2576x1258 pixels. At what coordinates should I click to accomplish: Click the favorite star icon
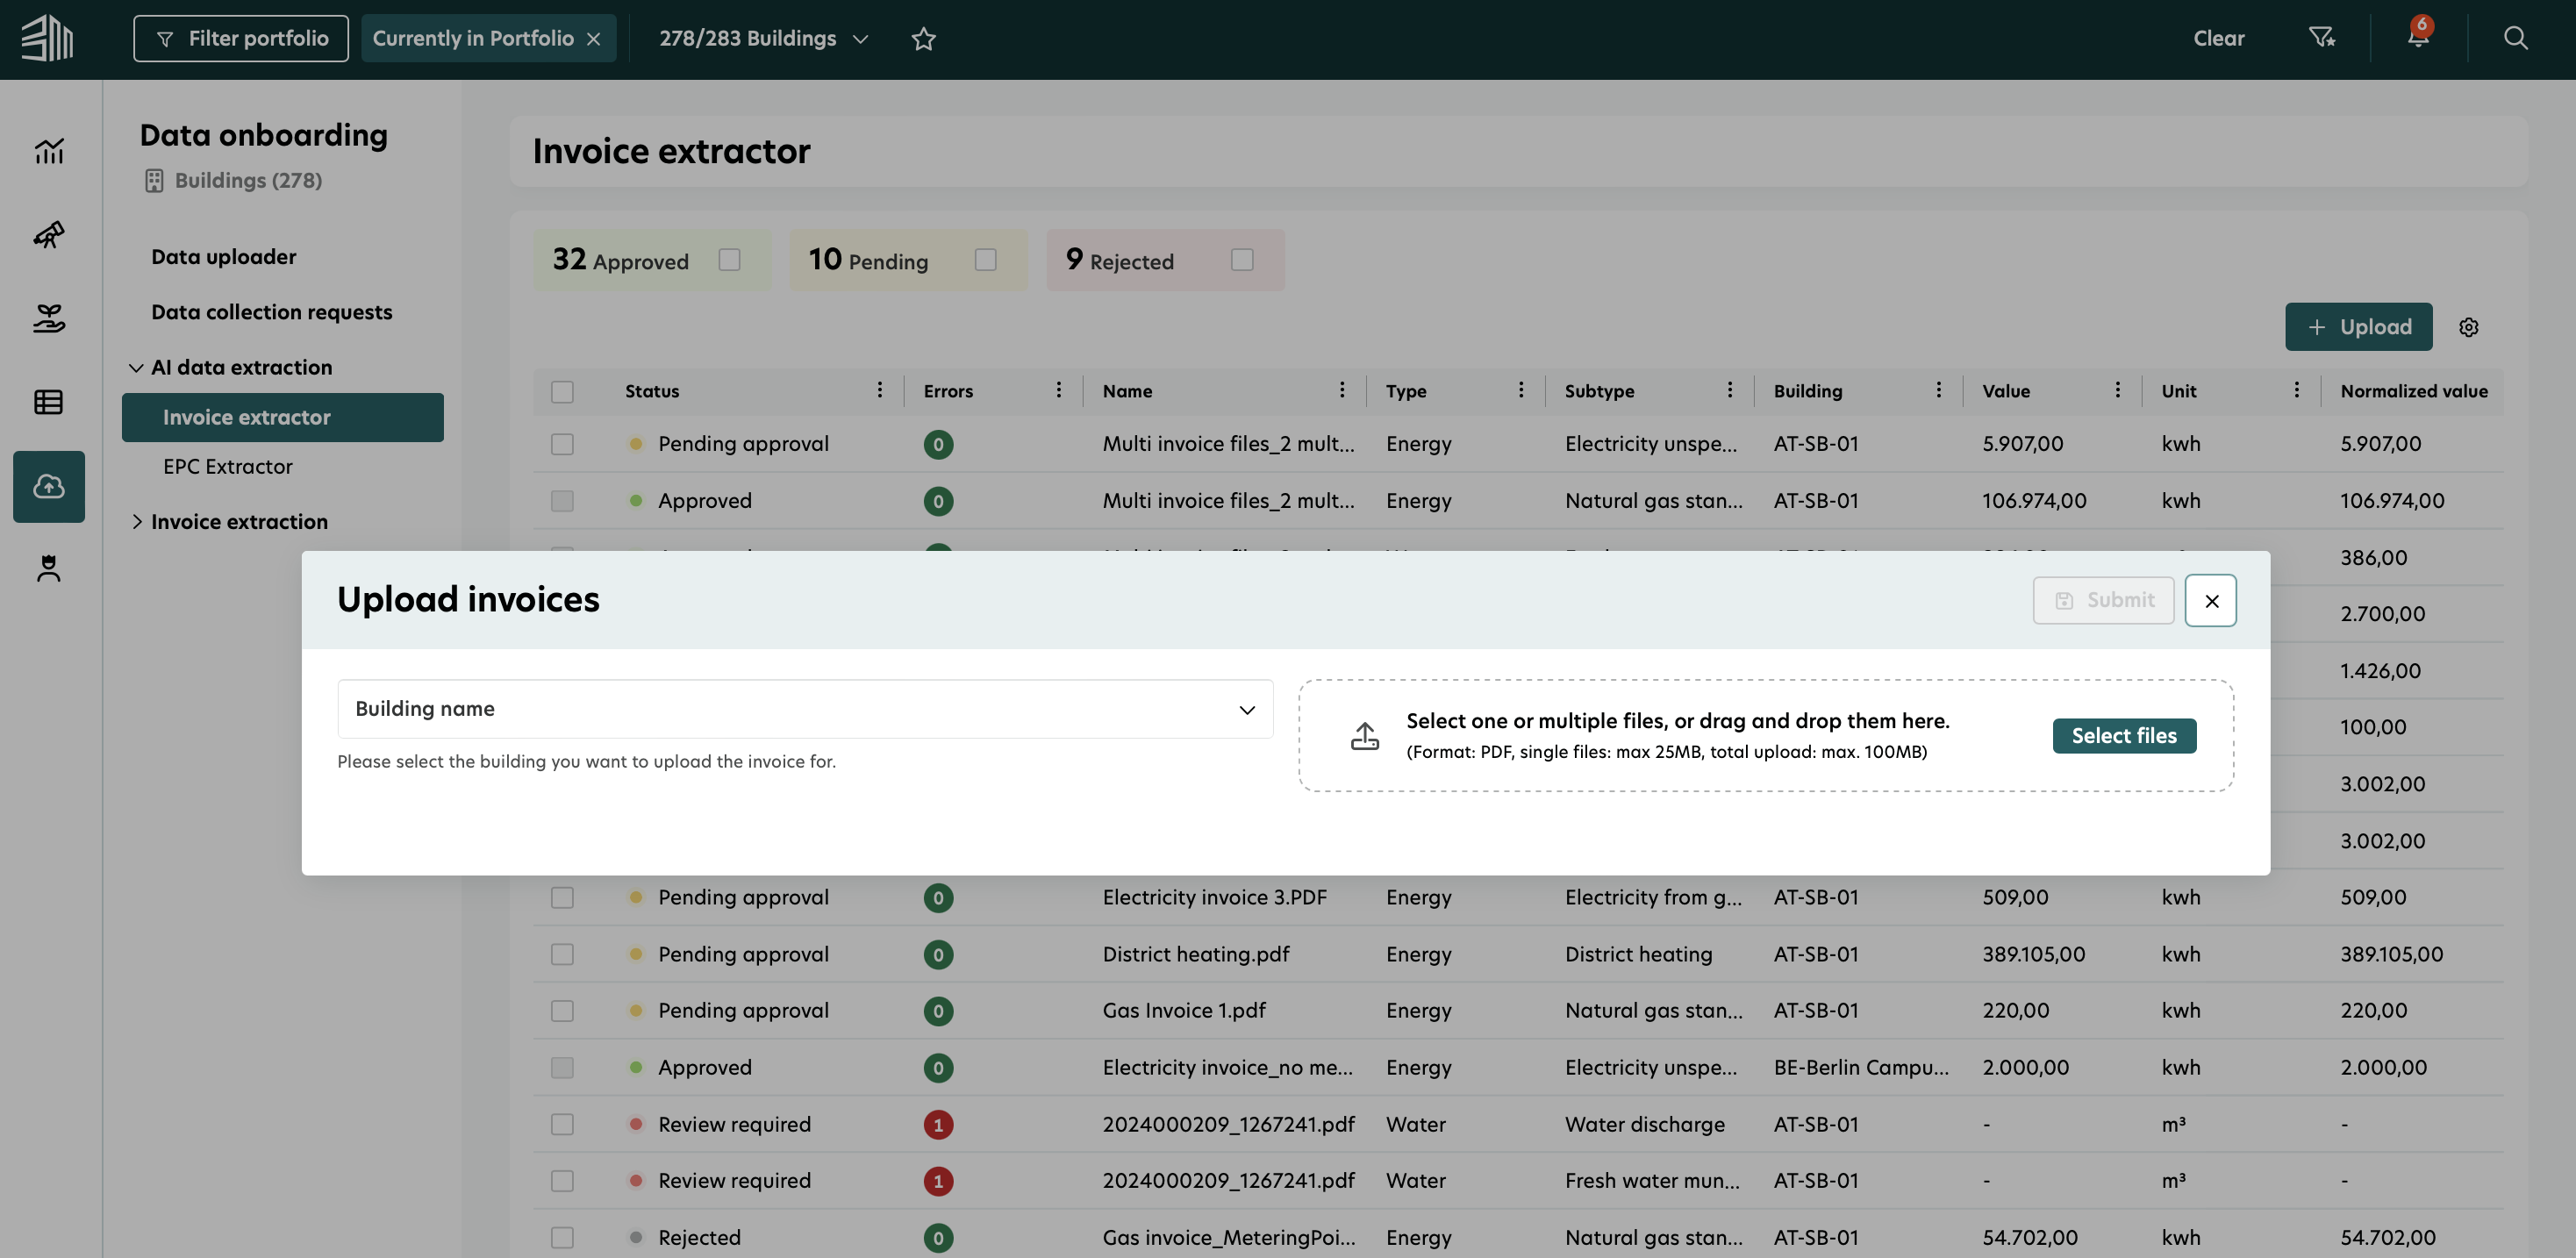pos(923,39)
